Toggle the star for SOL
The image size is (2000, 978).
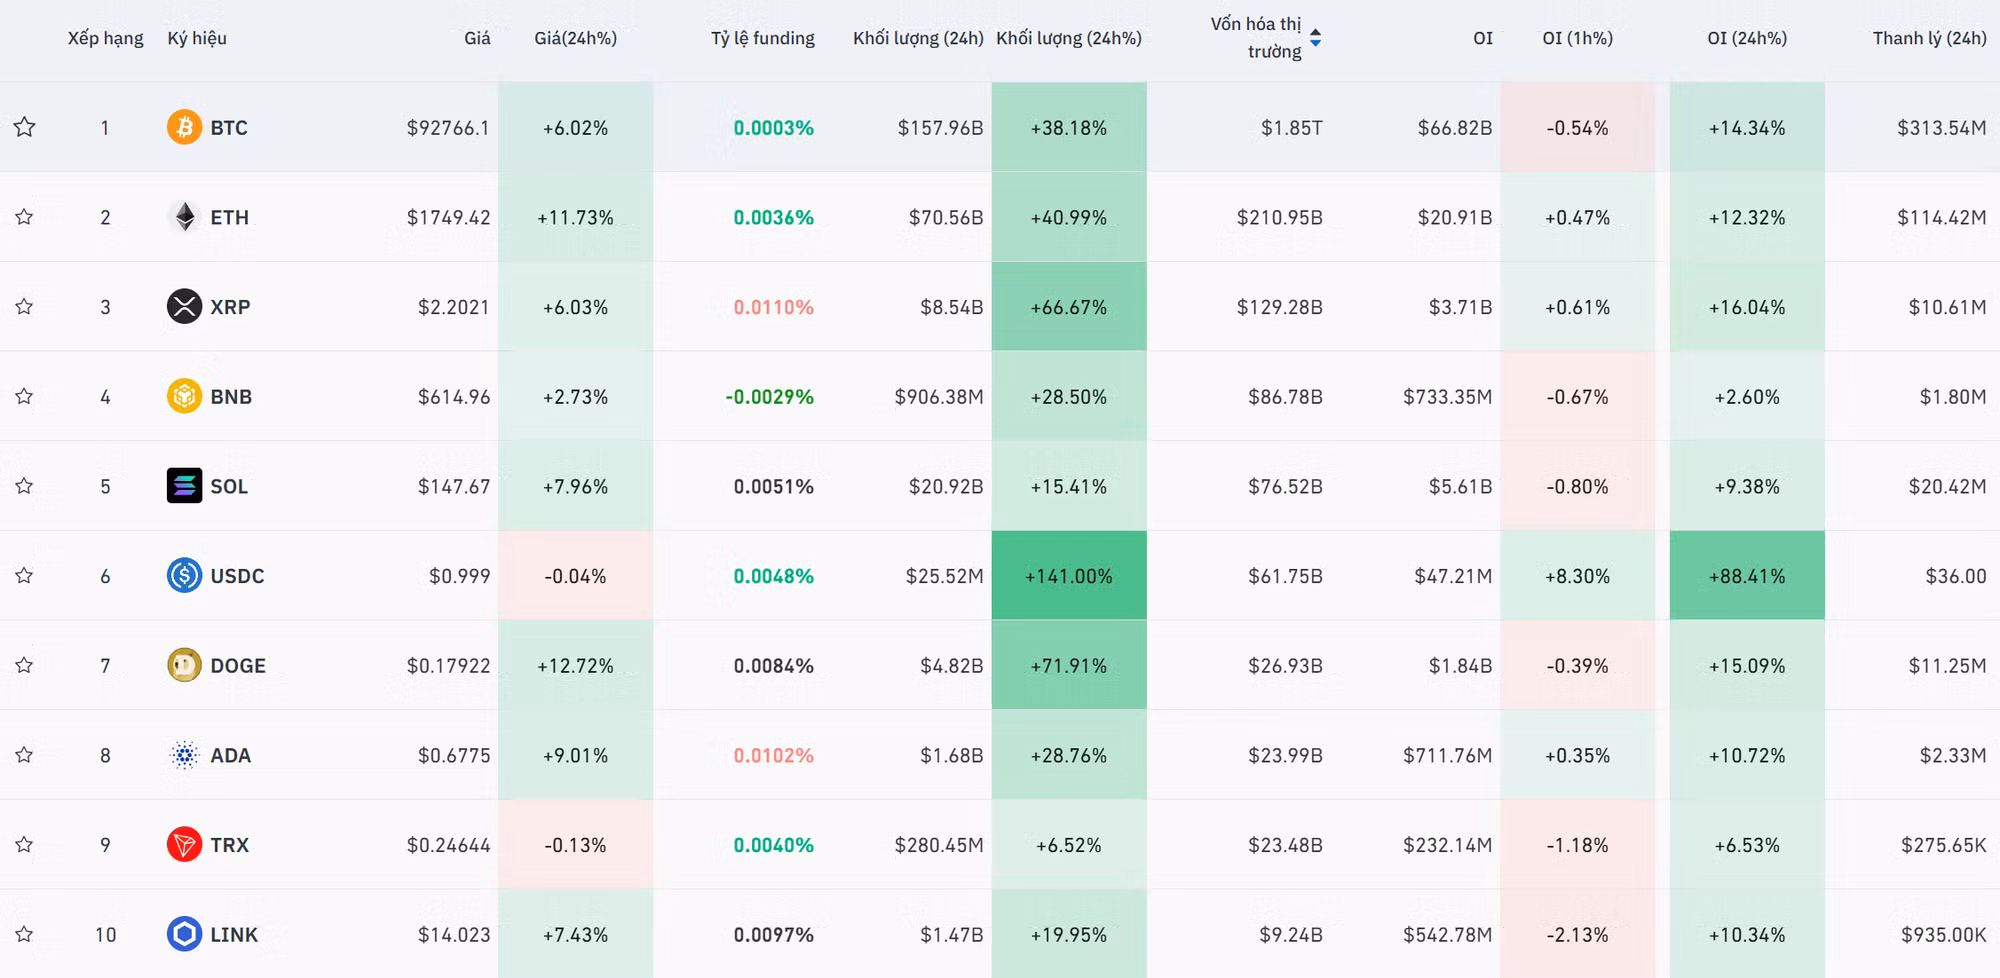point(25,486)
